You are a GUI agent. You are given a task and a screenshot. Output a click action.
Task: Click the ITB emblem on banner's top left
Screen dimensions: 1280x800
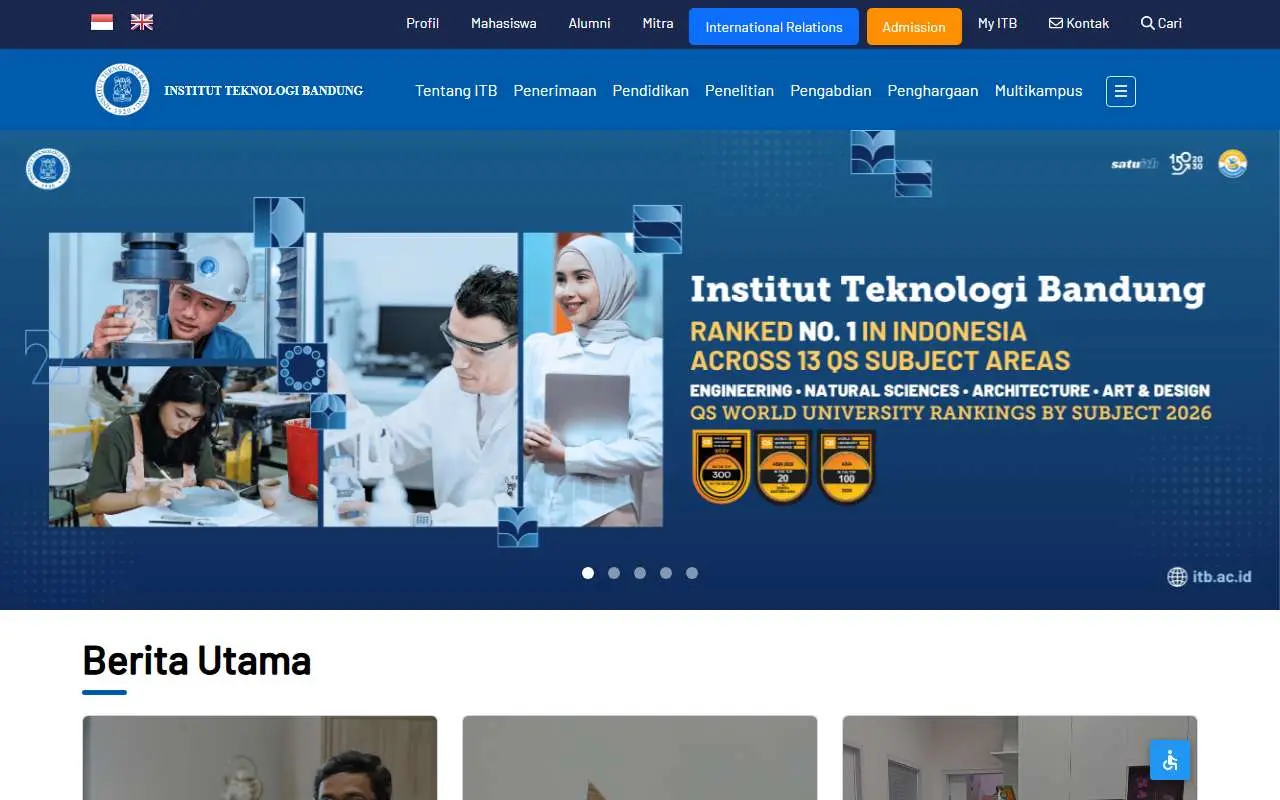(48, 169)
